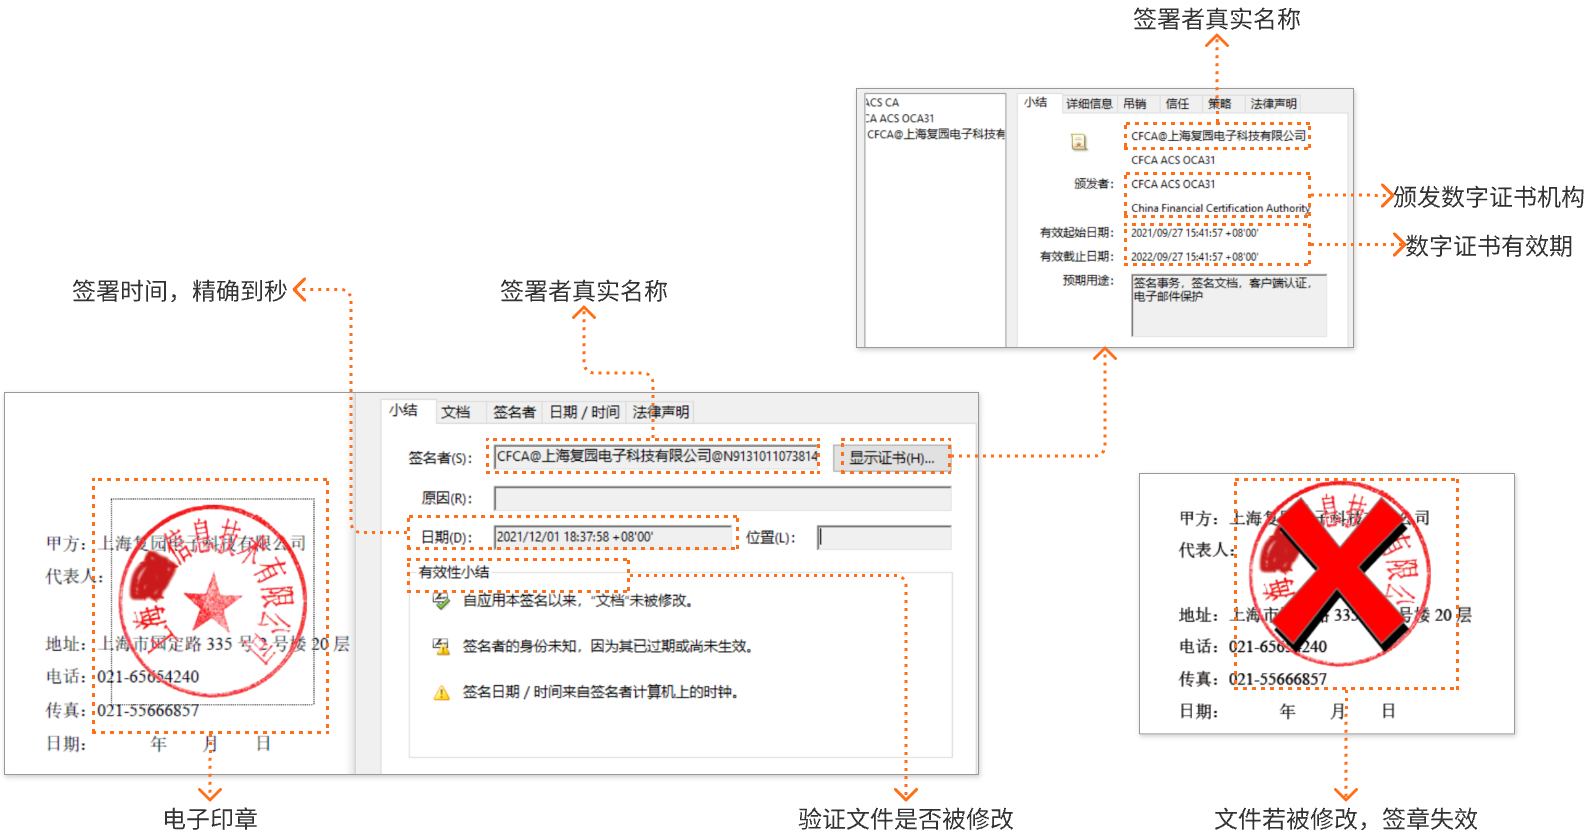
Task: Open the 策略 tab in certificate viewer
Action: click(x=1220, y=104)
